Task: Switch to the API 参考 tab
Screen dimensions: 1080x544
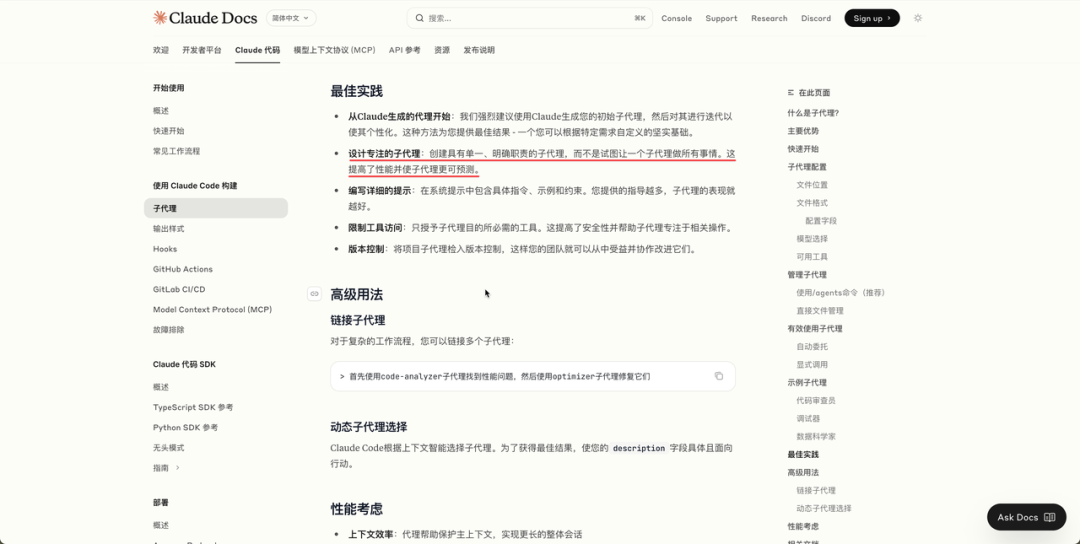Action: pyautogui.click(x=404, y=50)
